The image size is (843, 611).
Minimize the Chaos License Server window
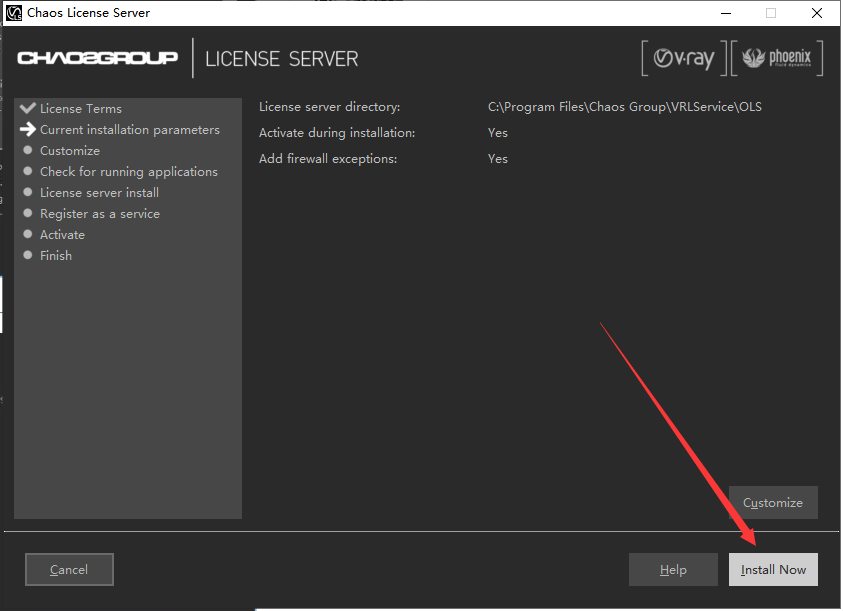pyautogui.click(x=724, y=13)
